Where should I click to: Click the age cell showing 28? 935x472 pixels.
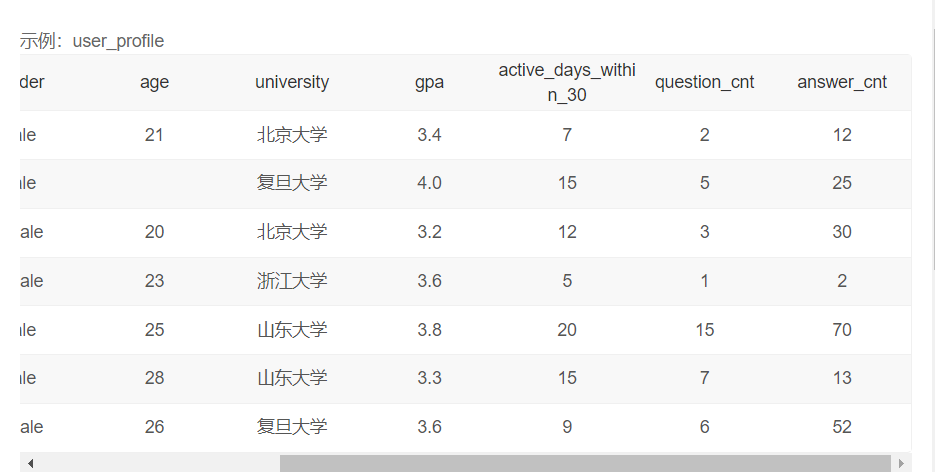coord(154,378)
